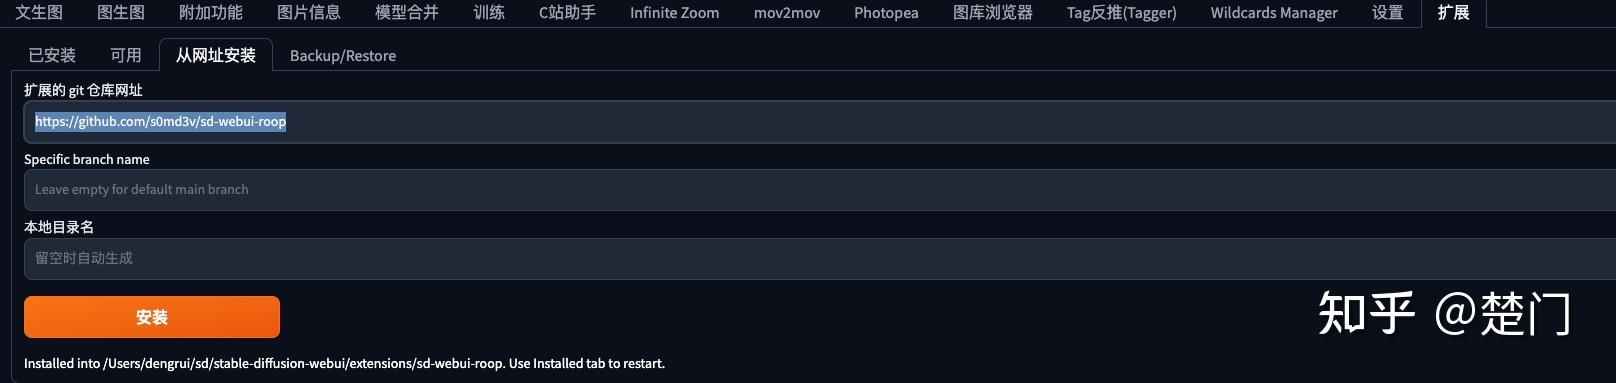Open the Infinite Zoom tab

click(674, 13)
